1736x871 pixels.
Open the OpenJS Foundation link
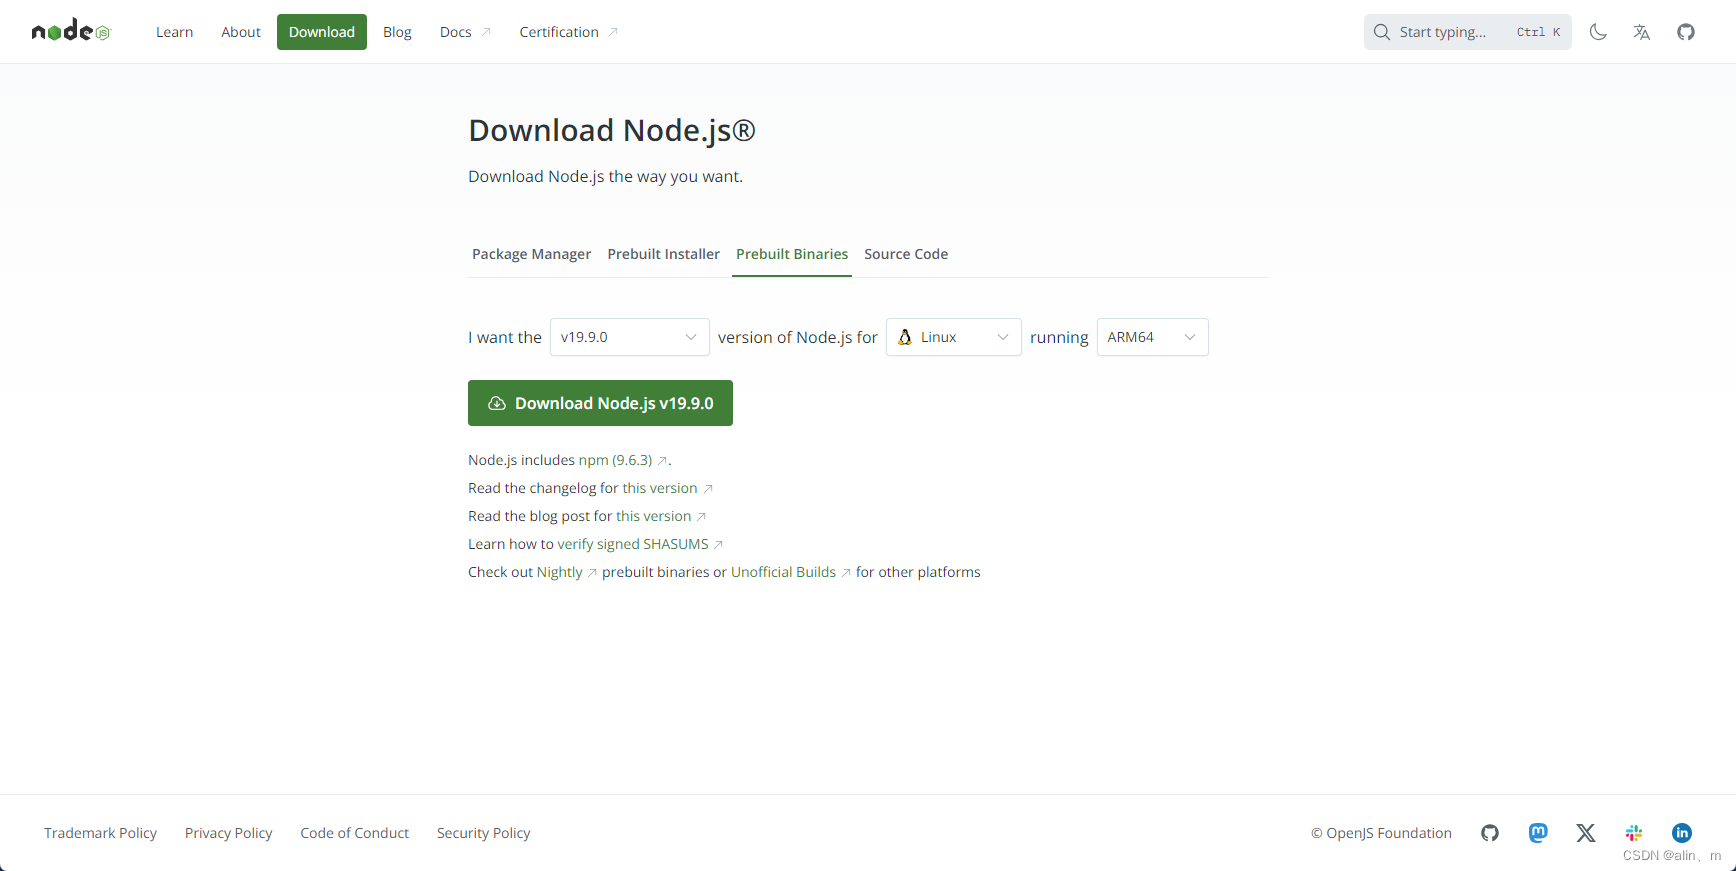pos(1382,833)
